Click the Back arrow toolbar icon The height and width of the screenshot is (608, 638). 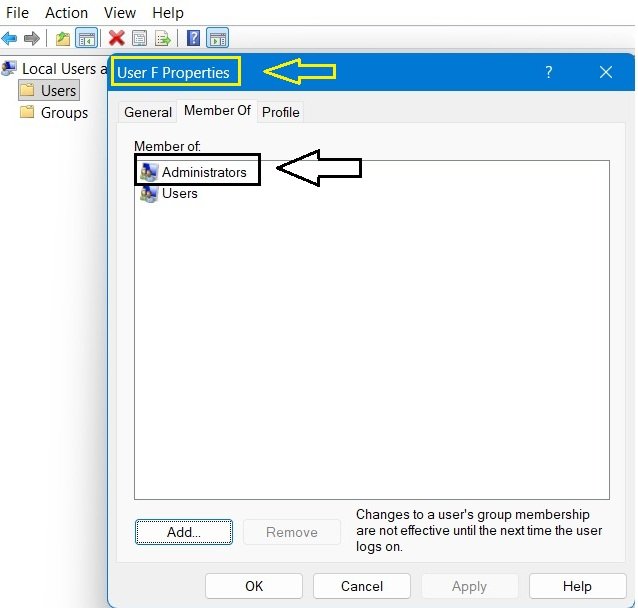9,39
